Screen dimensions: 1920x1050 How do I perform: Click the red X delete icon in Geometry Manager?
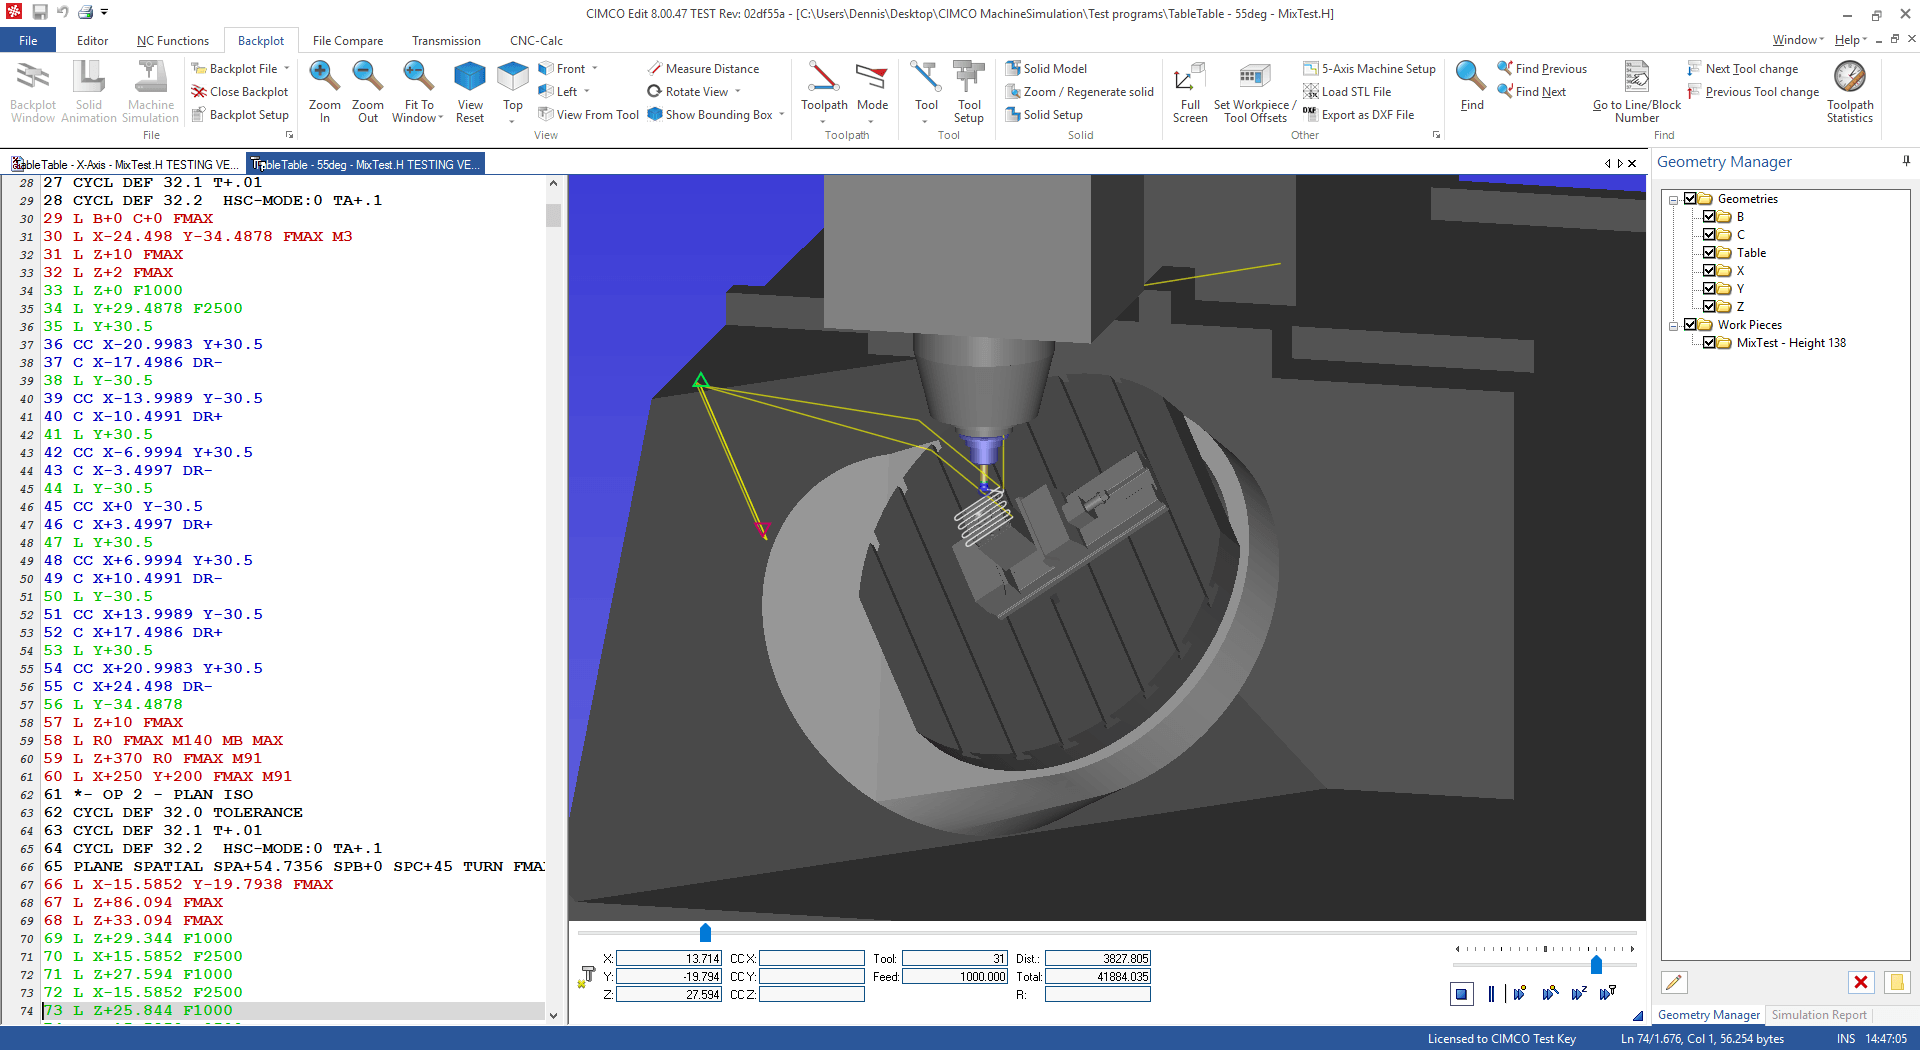click(x=1861, y=982)
